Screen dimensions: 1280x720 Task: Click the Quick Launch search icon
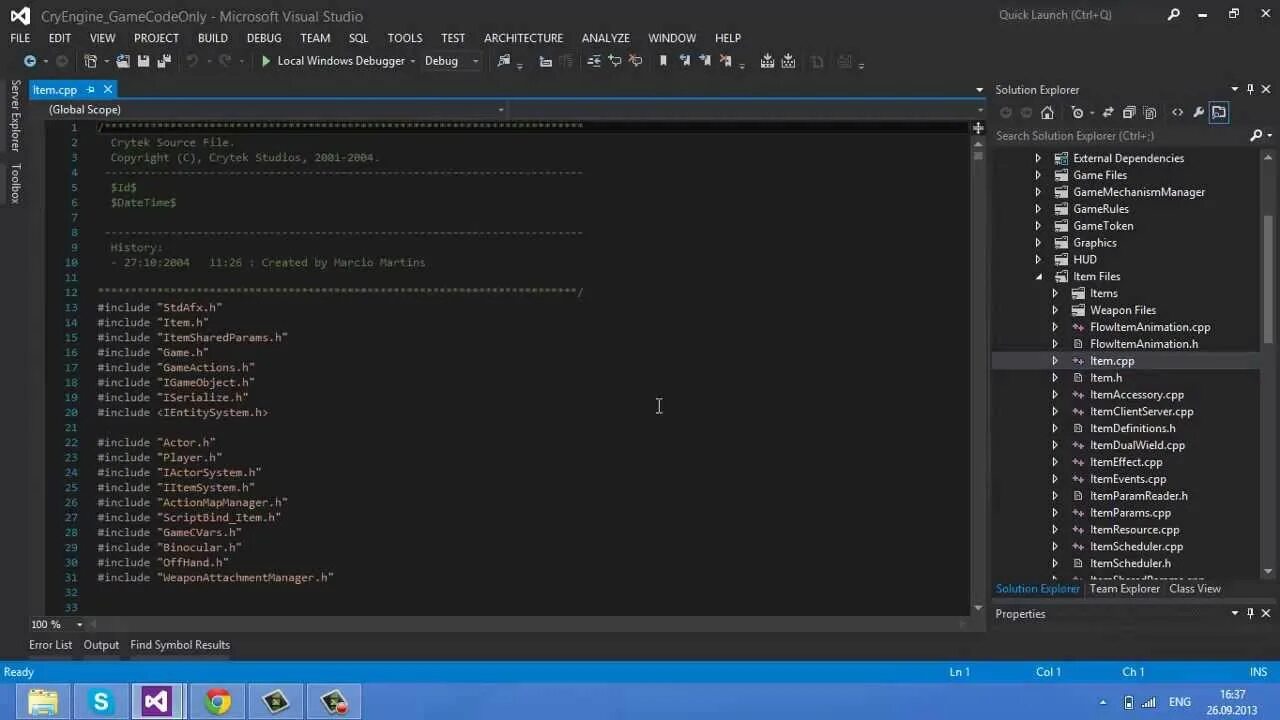click(x=1175, y=15)
